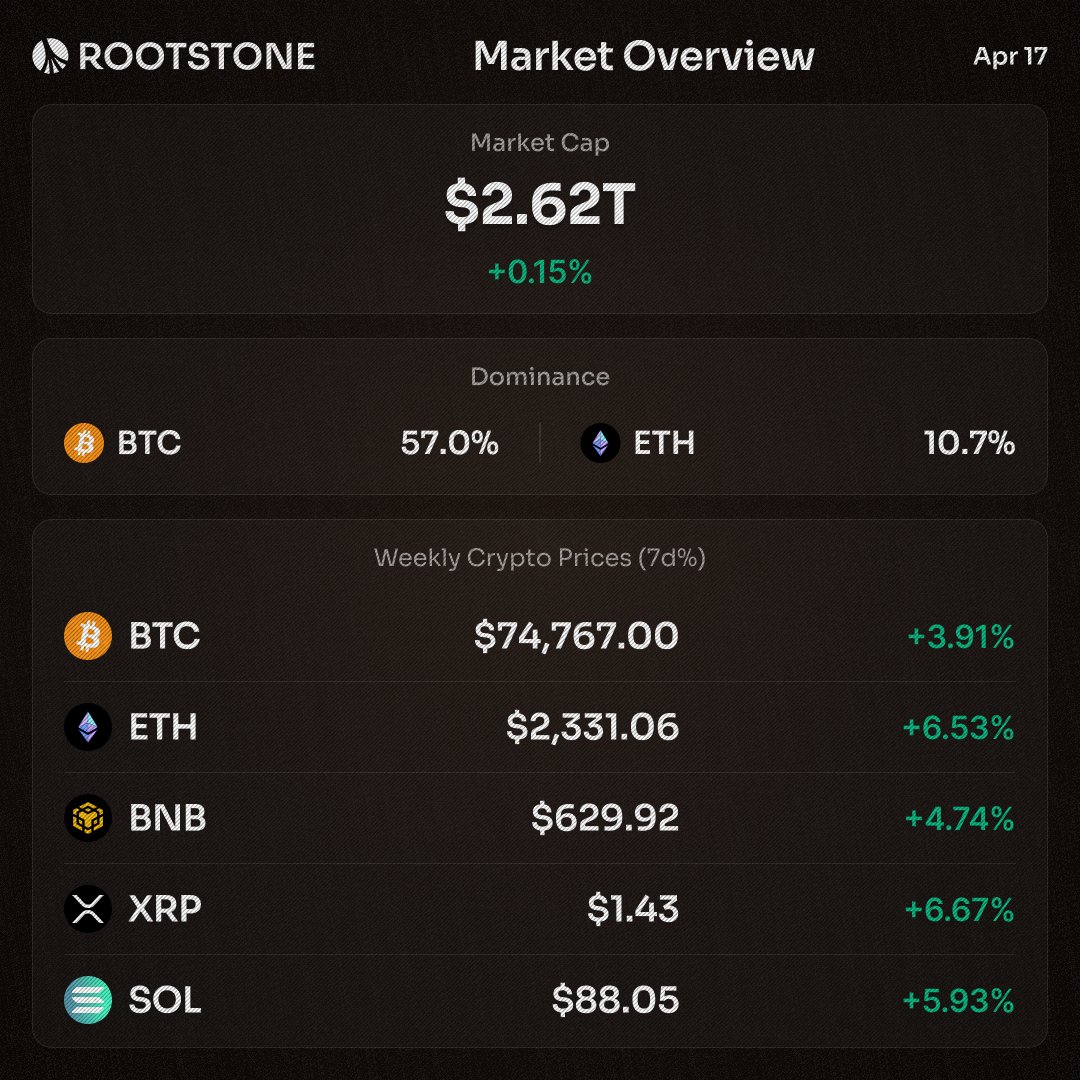Click the Rootstone logo icon

pyautogui.click(x=50, y=56)
